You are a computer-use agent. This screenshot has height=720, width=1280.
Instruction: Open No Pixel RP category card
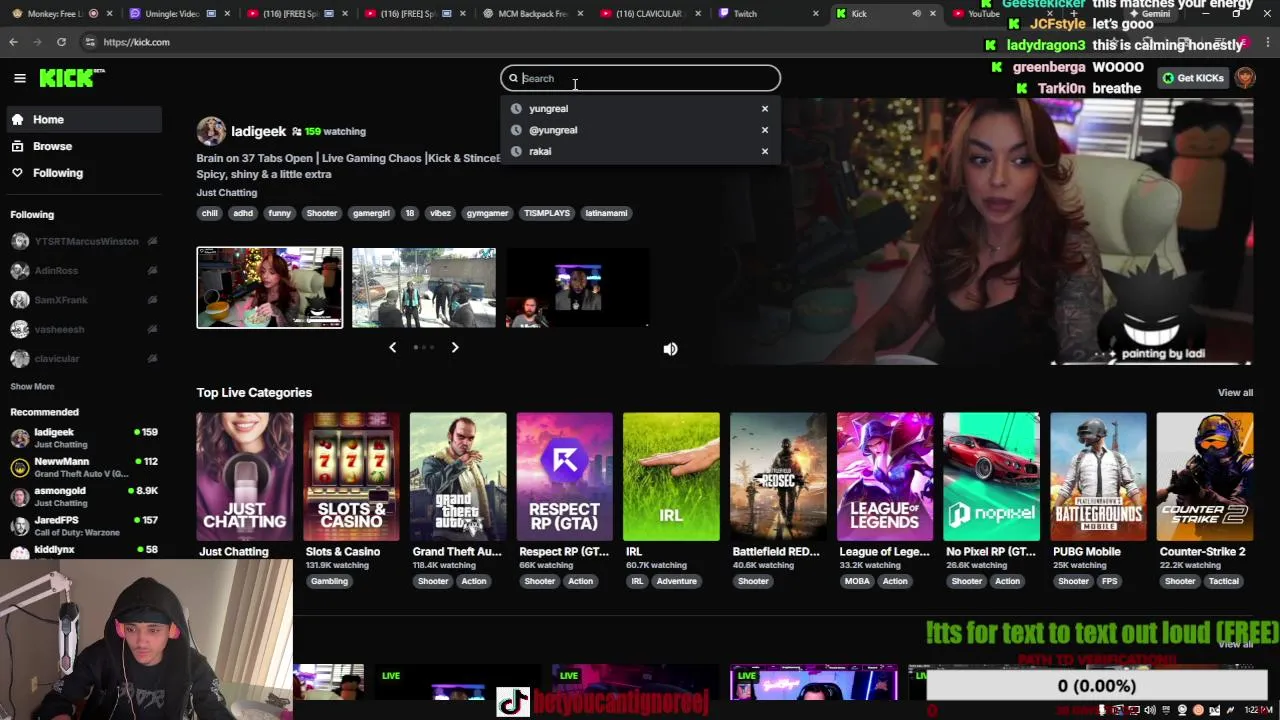(991, 476)
